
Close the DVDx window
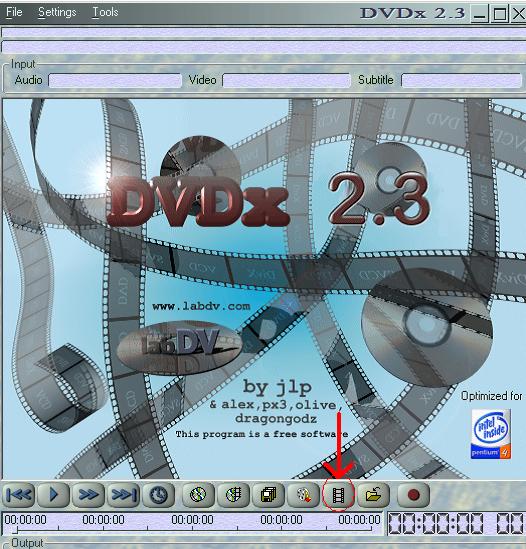pyautogui.click(x=519, y=14)
